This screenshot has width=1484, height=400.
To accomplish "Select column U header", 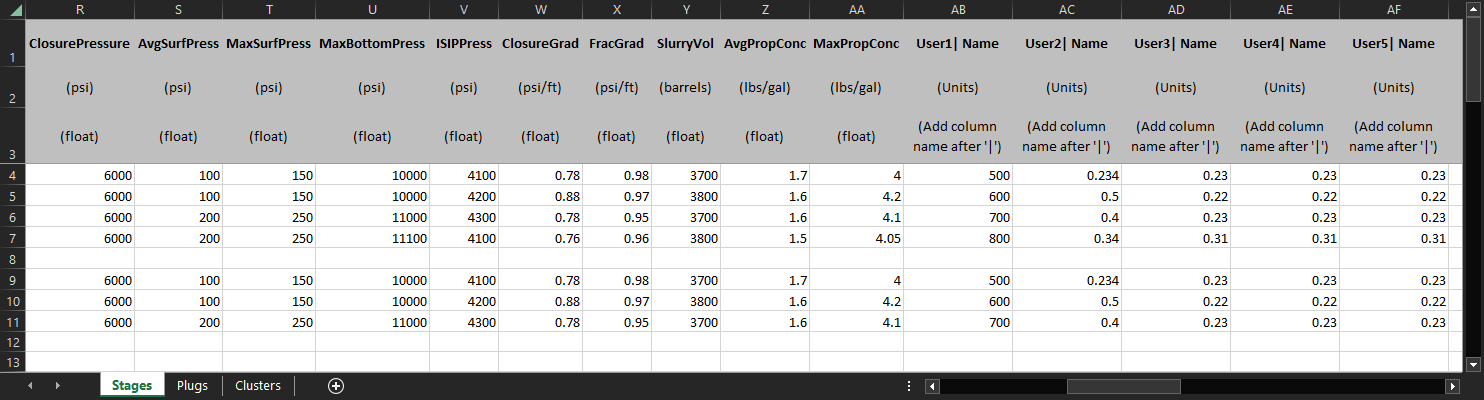I will (373, 9).
